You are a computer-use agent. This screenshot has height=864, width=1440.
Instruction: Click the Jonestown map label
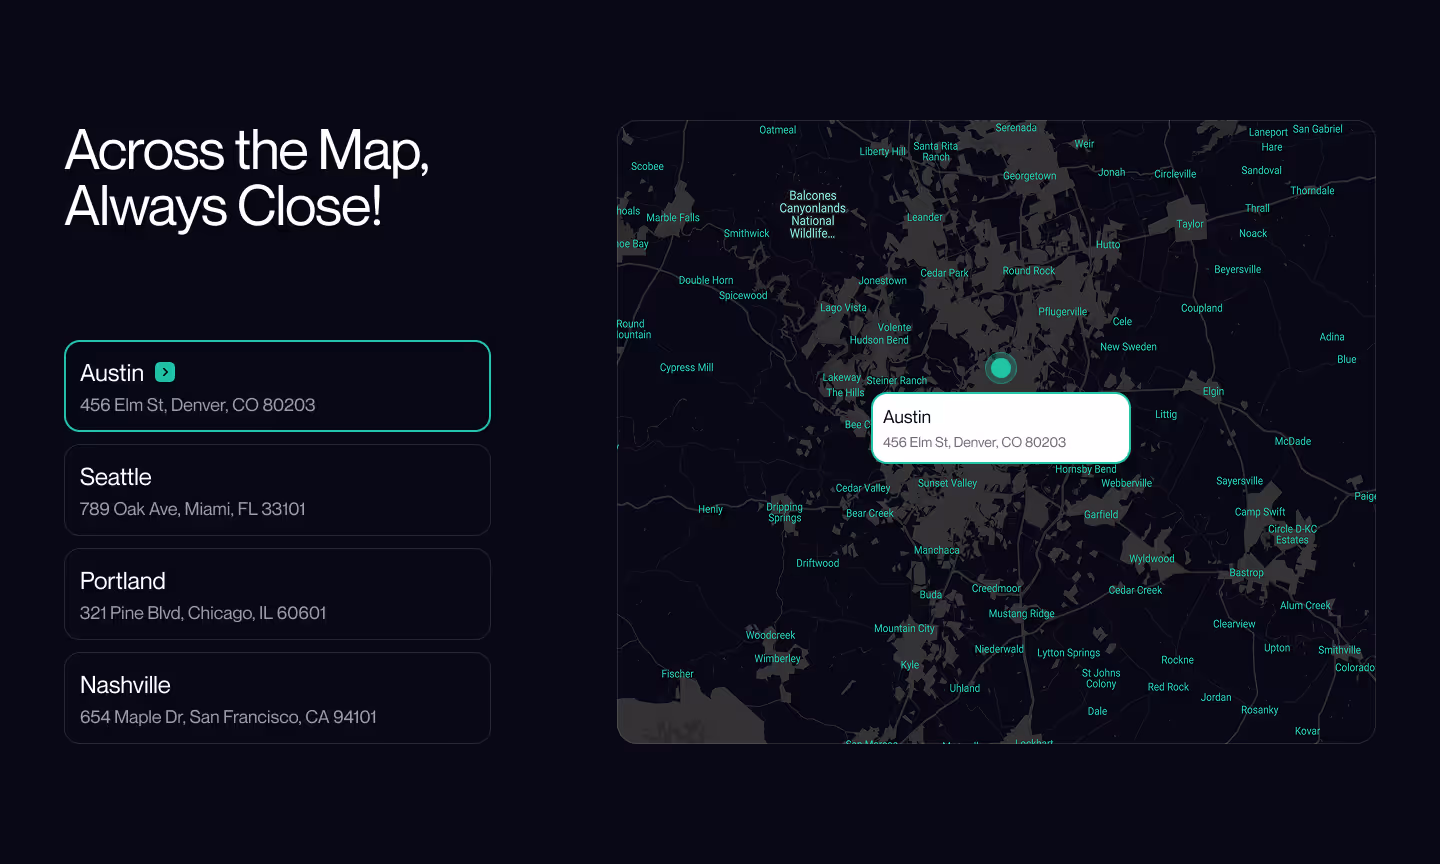click(x=882, y=281)
